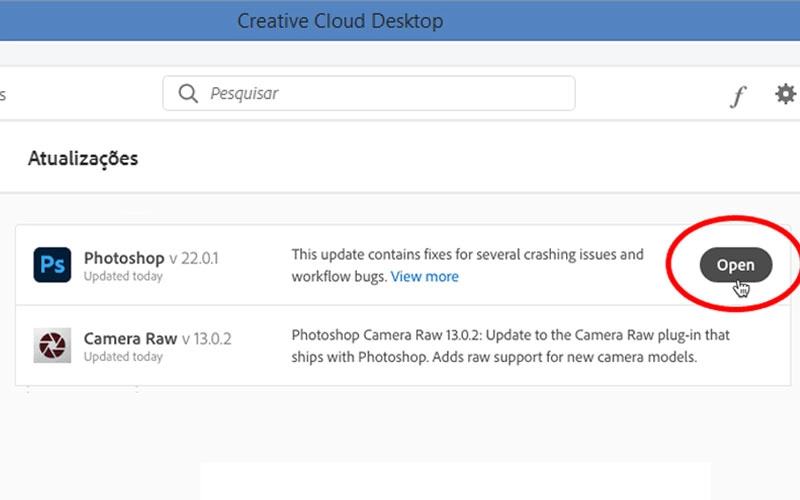Open settings with the gear icon
This screenshot has height=500, width=800.
tap(786, 94)
